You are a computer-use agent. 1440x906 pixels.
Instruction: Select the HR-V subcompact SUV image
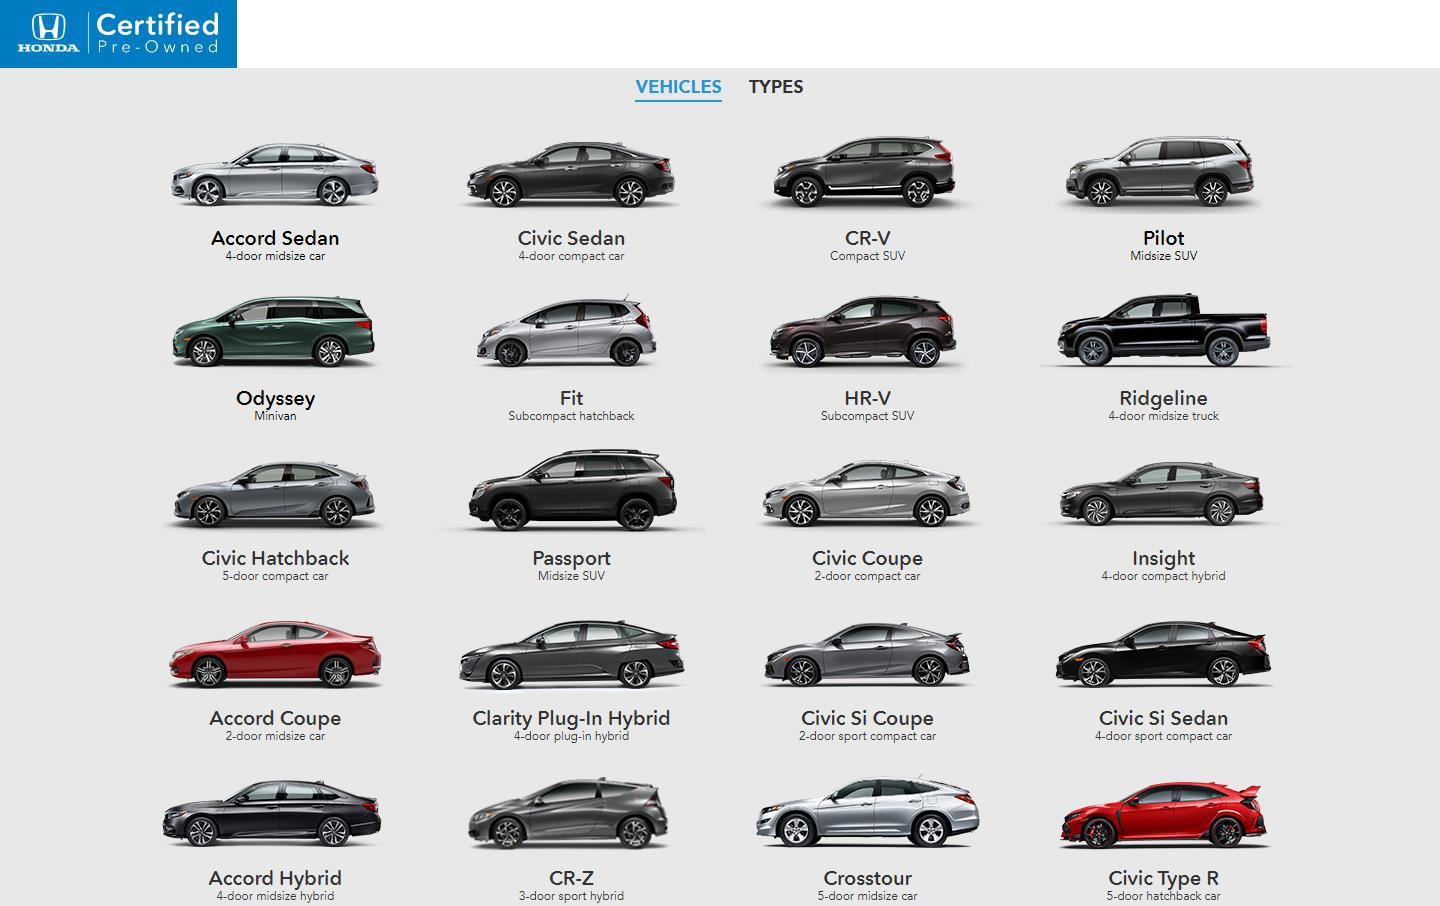864,332
